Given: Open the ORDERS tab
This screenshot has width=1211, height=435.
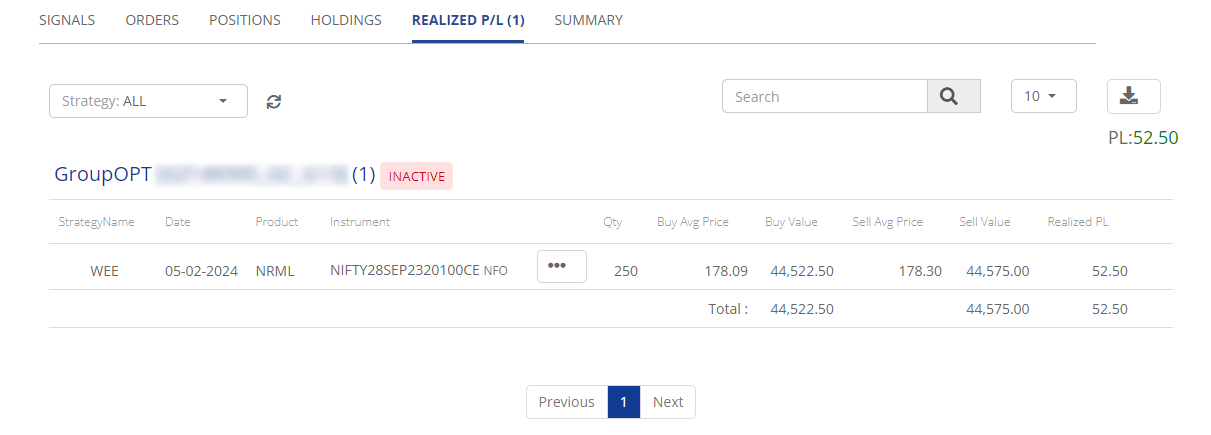Looking at the screenshot, I should pos(152,20).
